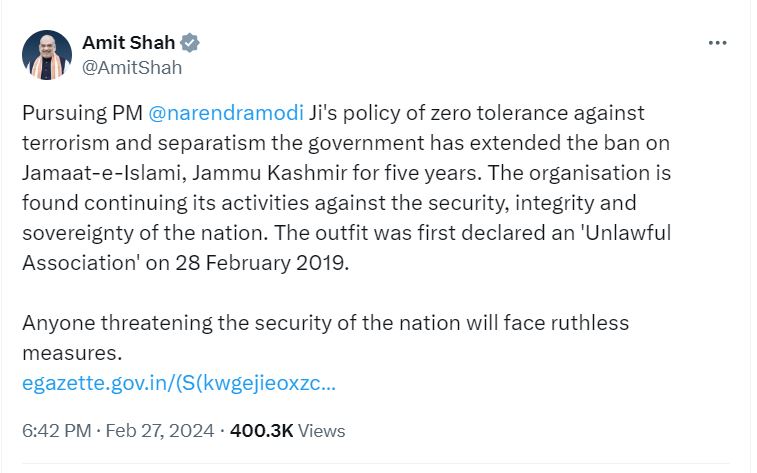Click the Amit Shah display name
Image resolution: width=757 pixels, height=473 pixels.
(128, 43)
